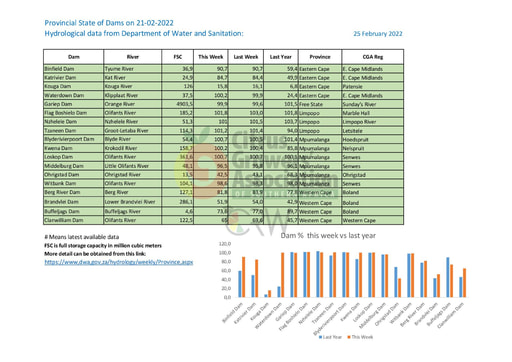Click the 'CGA Reg' column header
Image resolution: width=512 pixels, height=362 pixels.
click(373, 57)
